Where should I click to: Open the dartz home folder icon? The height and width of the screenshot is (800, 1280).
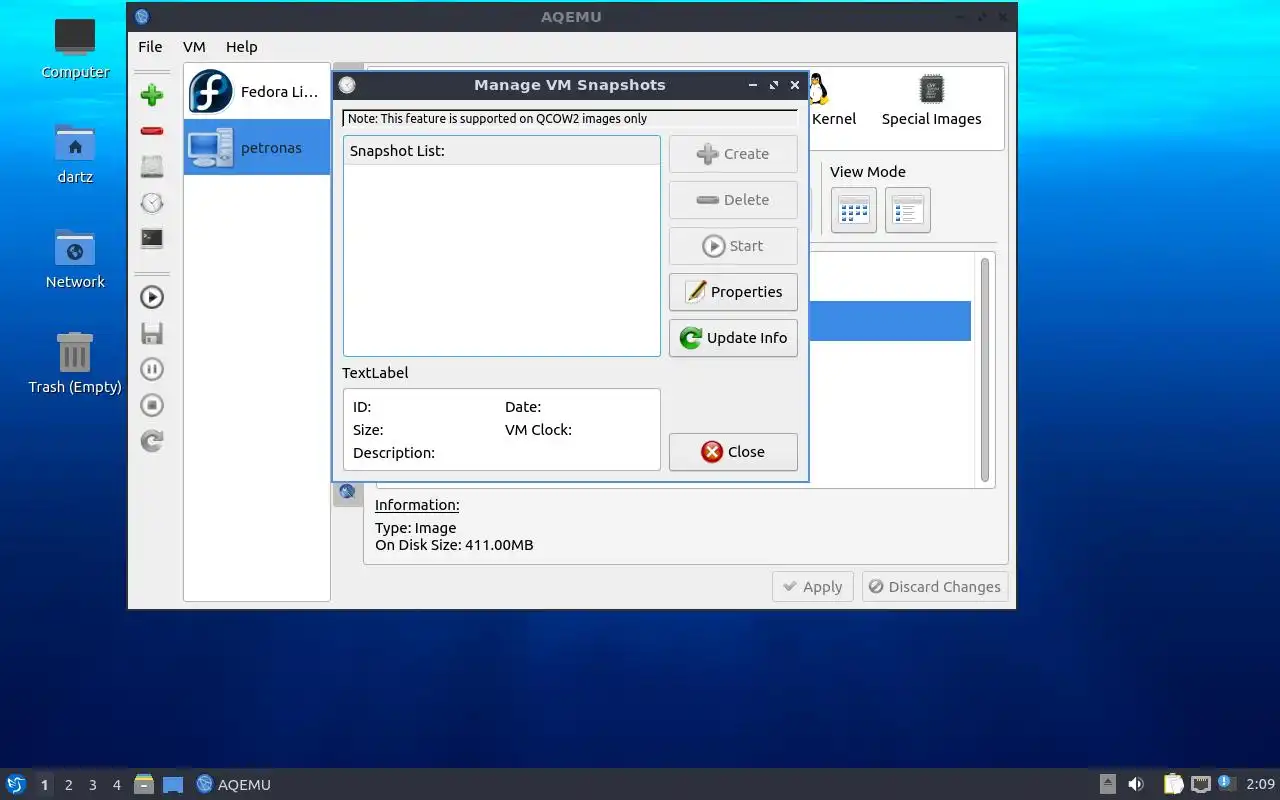point(75,155)
